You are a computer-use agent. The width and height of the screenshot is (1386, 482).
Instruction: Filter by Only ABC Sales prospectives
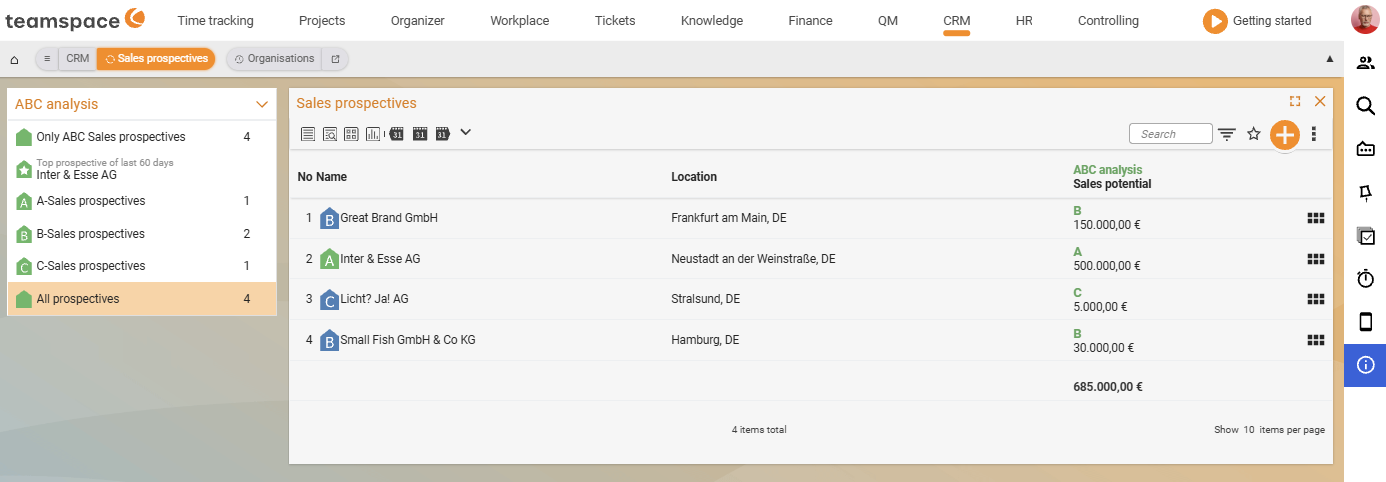142,137
